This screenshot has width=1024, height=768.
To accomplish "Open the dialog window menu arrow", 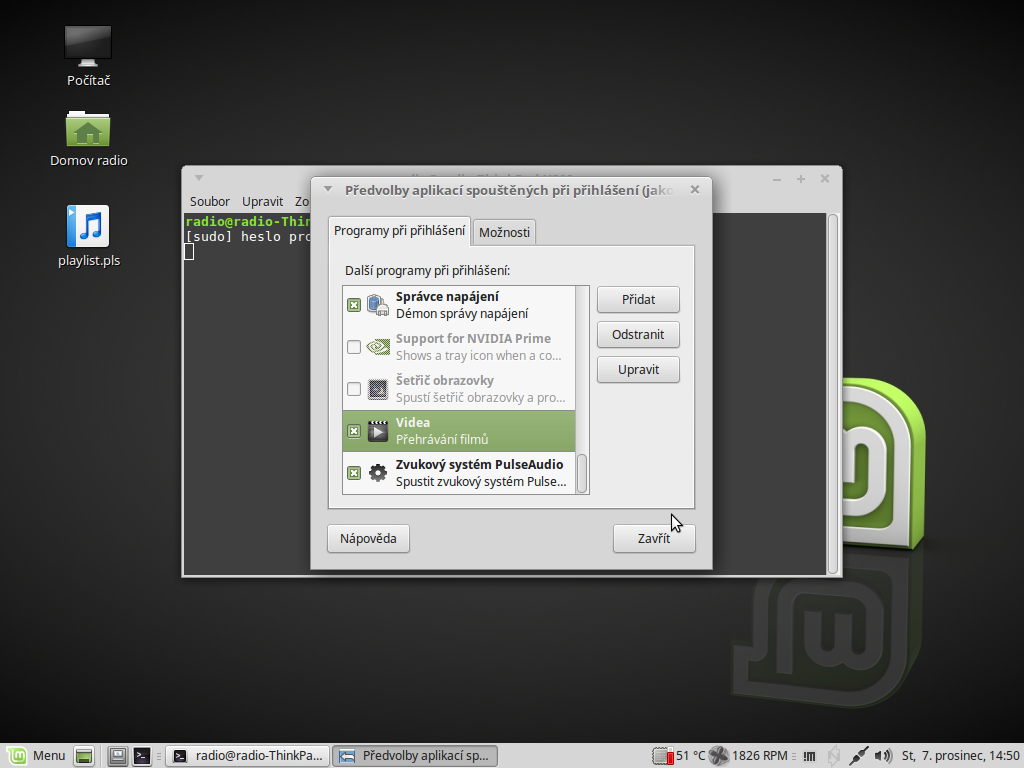I will coord(328,189).
